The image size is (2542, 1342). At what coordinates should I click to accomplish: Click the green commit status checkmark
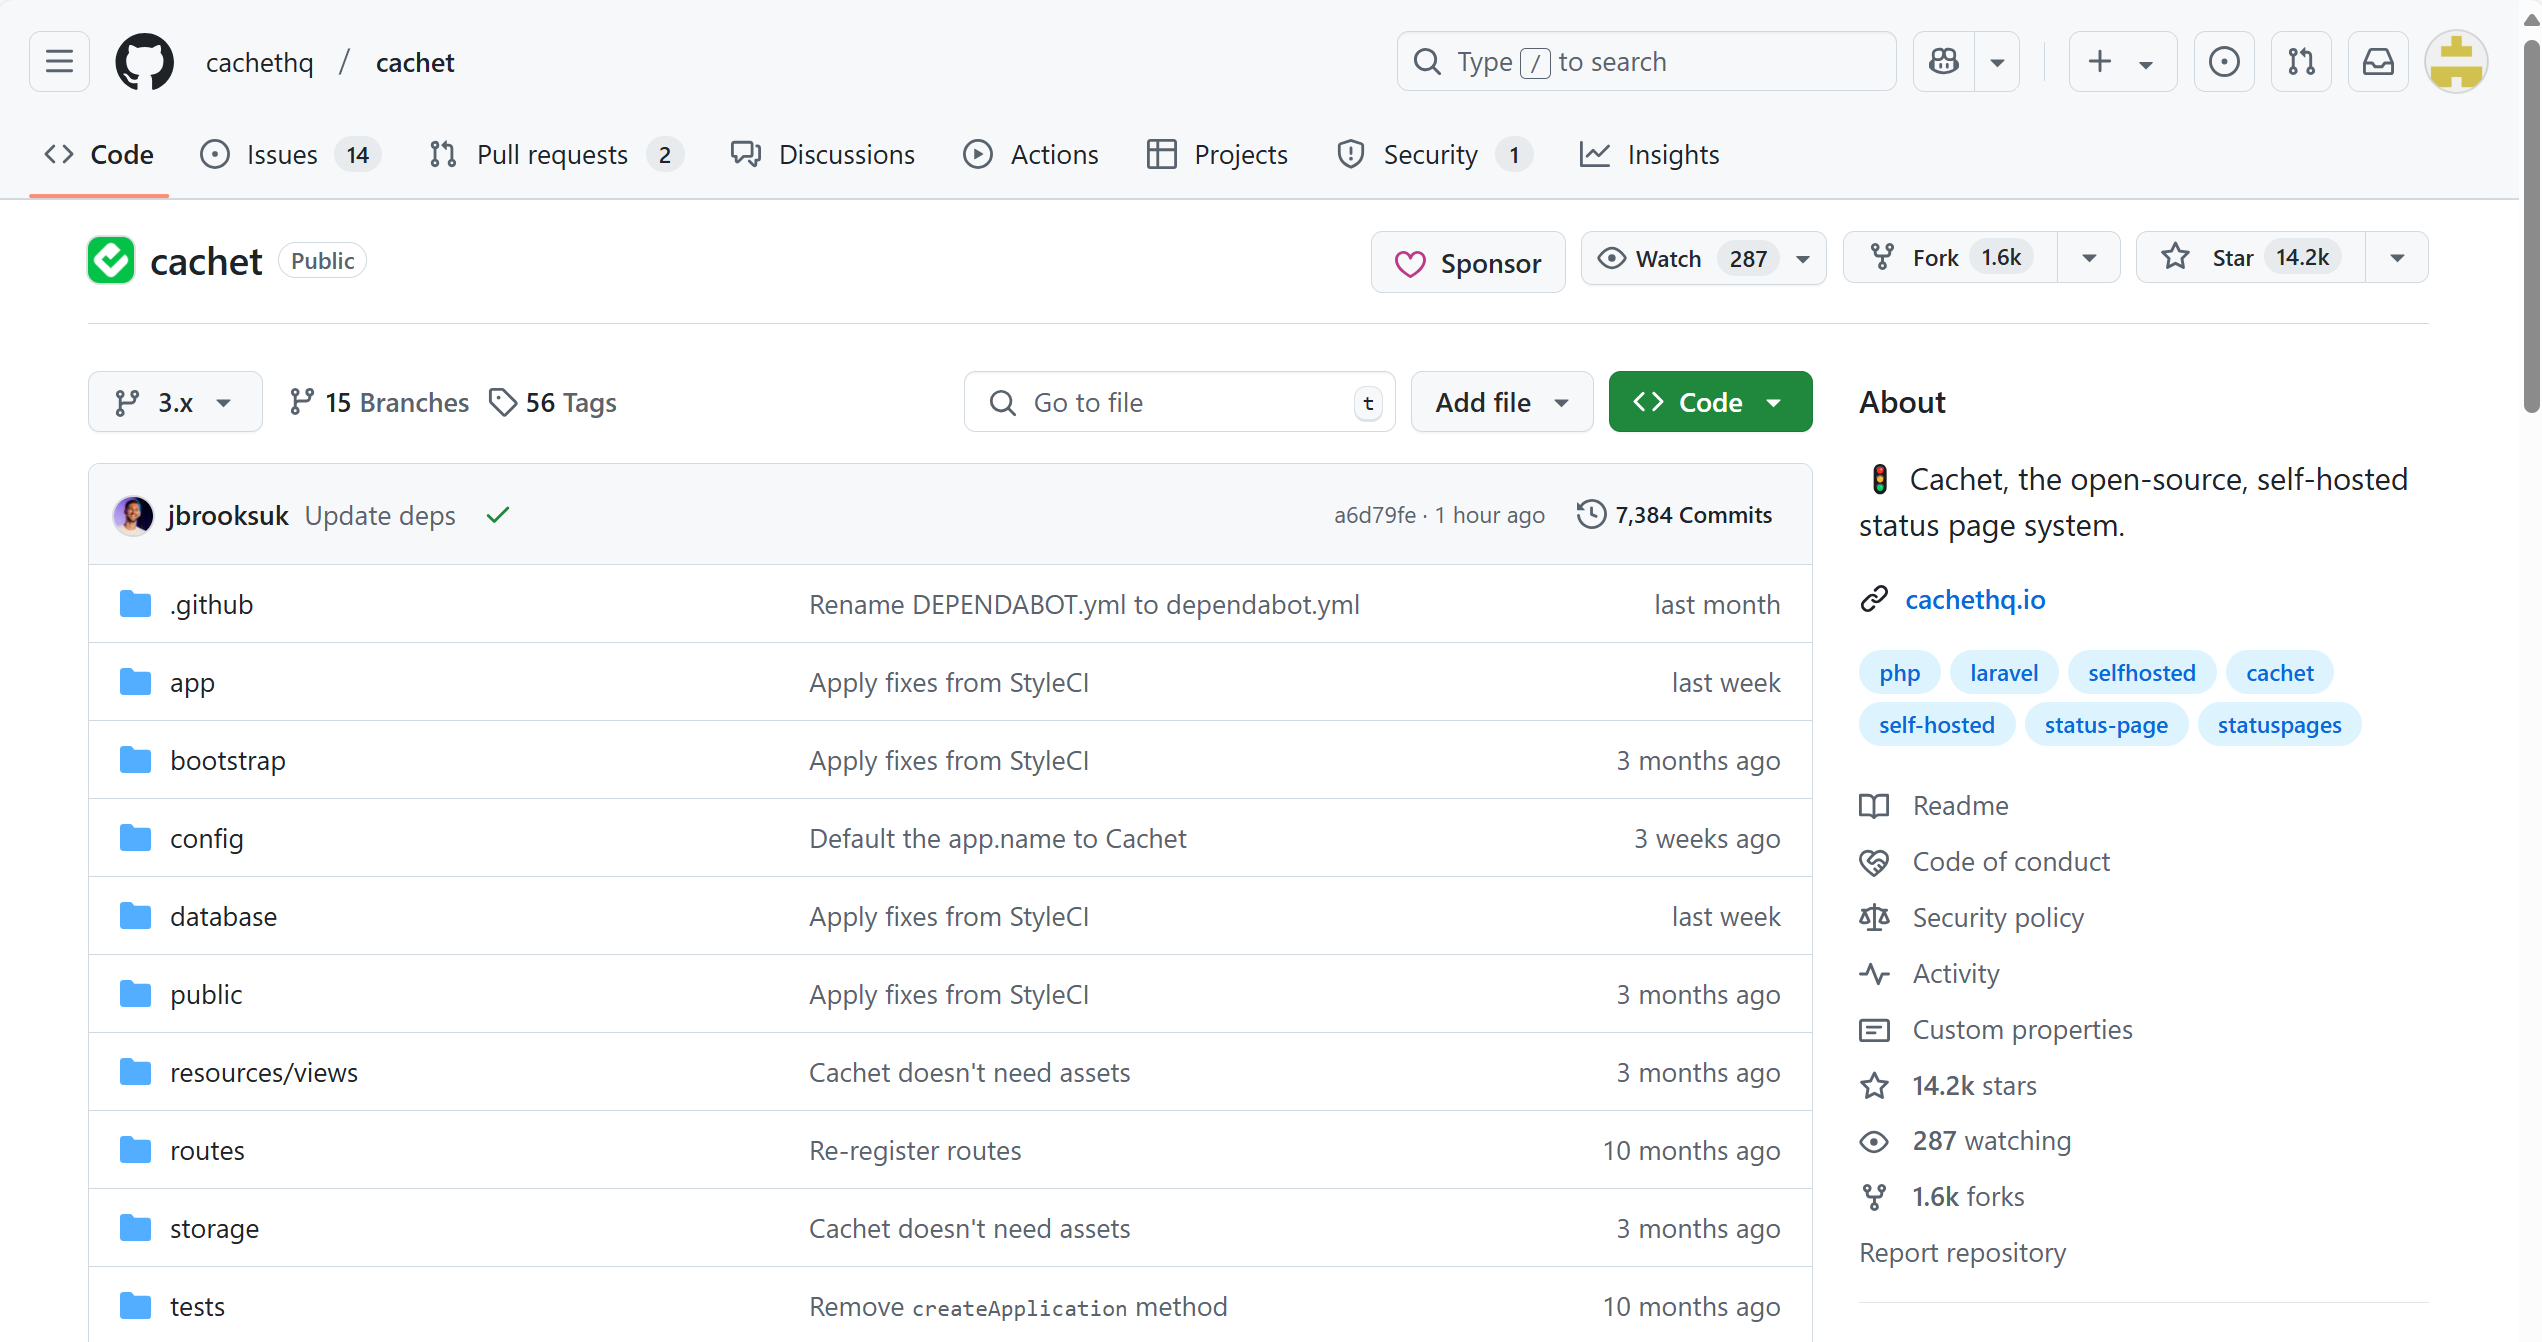click(x=498, y=515)
